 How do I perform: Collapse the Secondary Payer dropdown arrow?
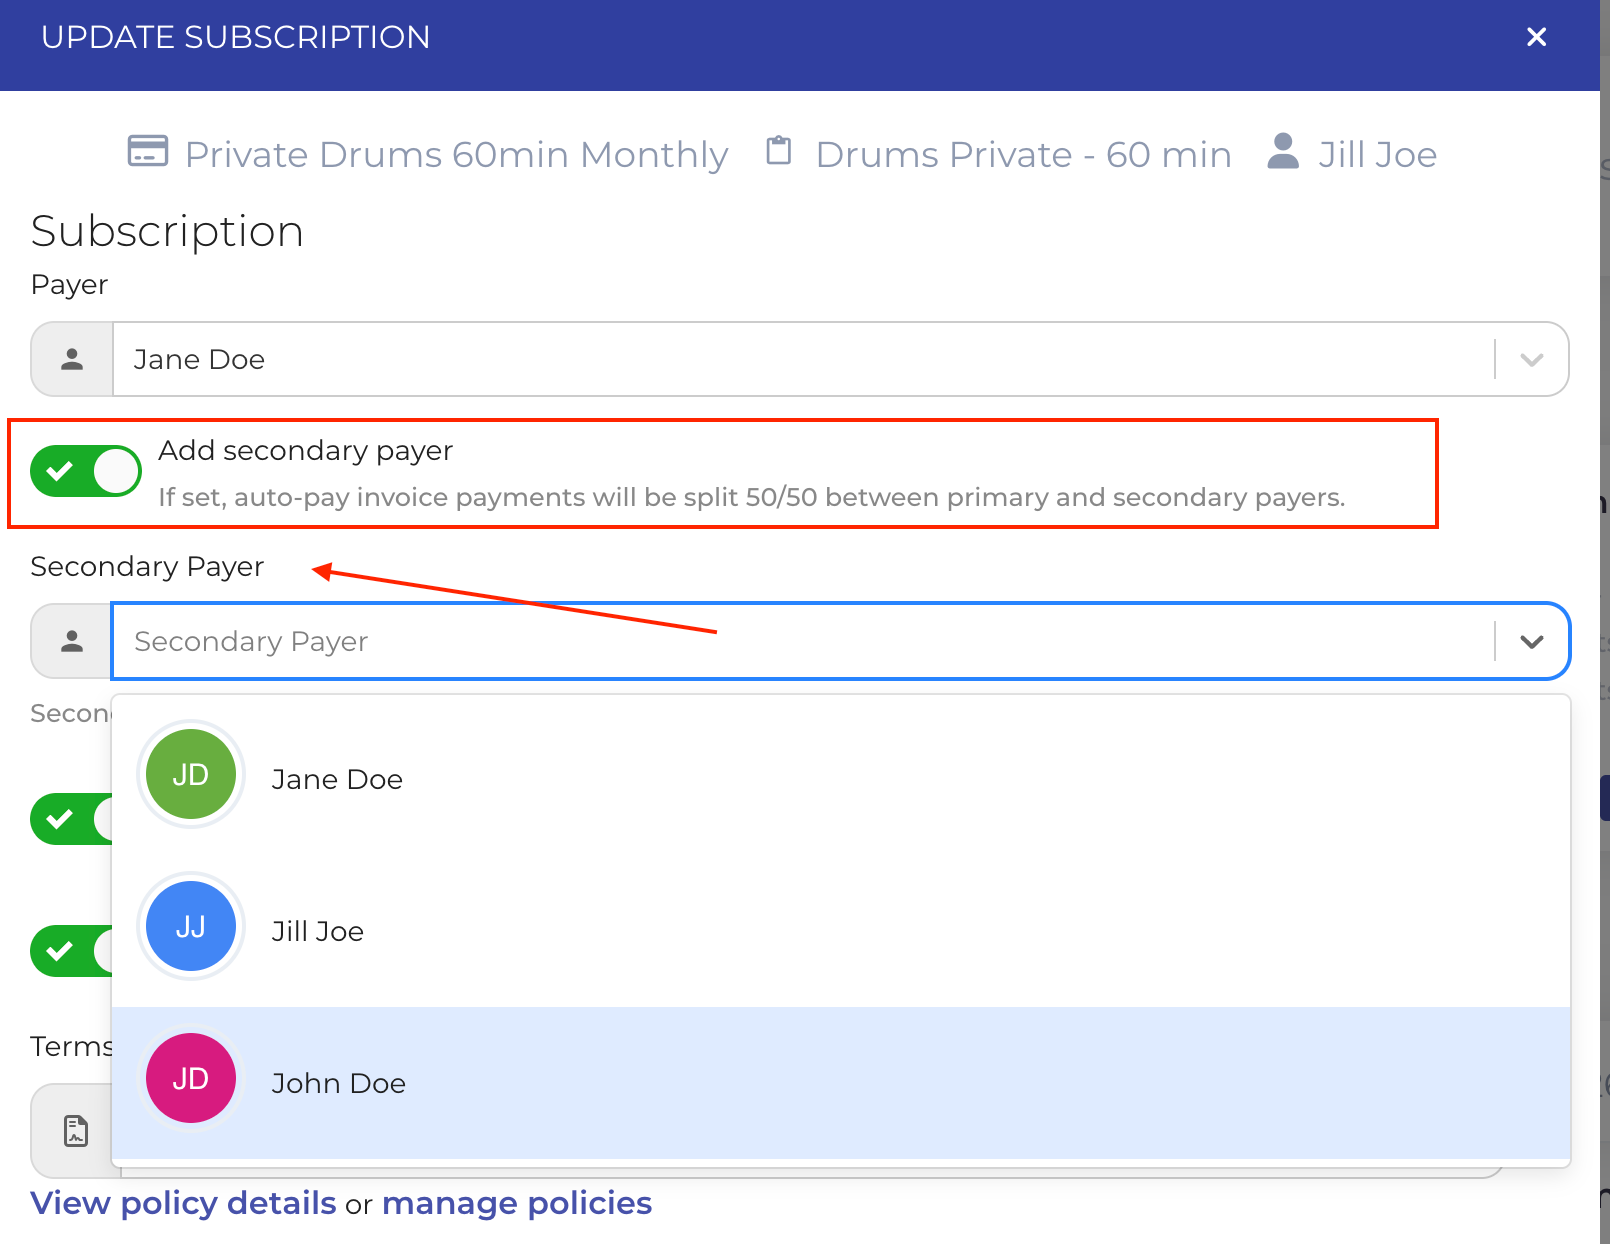(1531, 641)
